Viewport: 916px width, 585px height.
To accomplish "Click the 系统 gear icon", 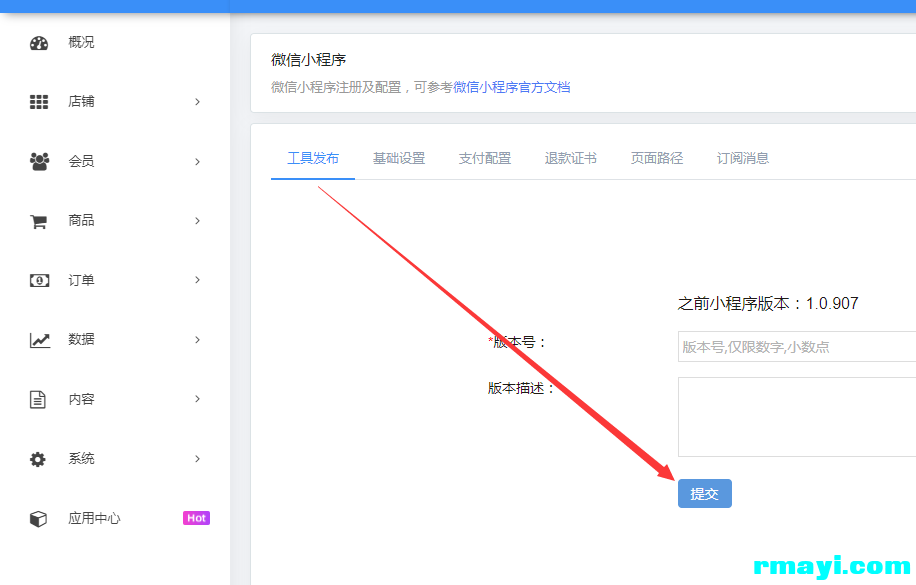I will 38,459.
